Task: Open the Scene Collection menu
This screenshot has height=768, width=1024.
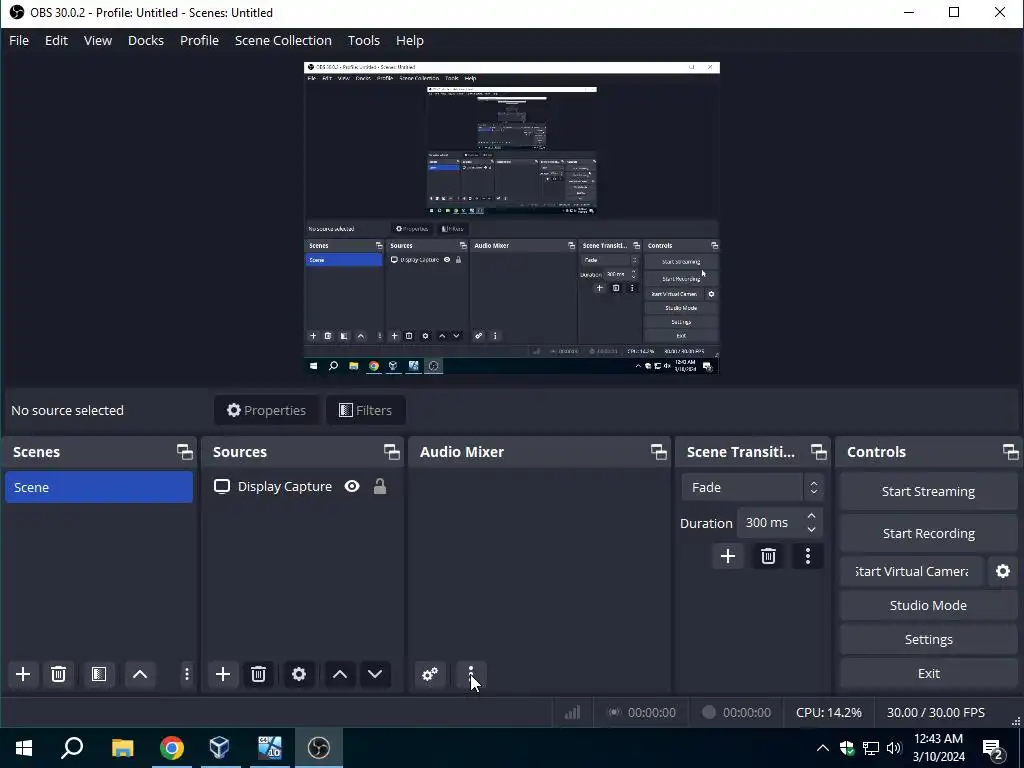Action: pyautogui.click(x=283, y=40)
